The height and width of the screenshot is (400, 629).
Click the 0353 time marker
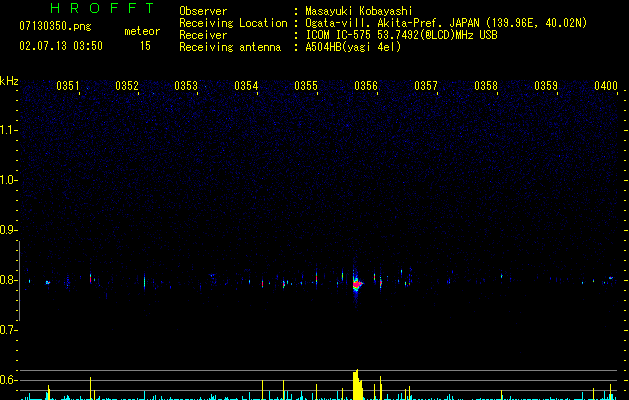point(186,86)
